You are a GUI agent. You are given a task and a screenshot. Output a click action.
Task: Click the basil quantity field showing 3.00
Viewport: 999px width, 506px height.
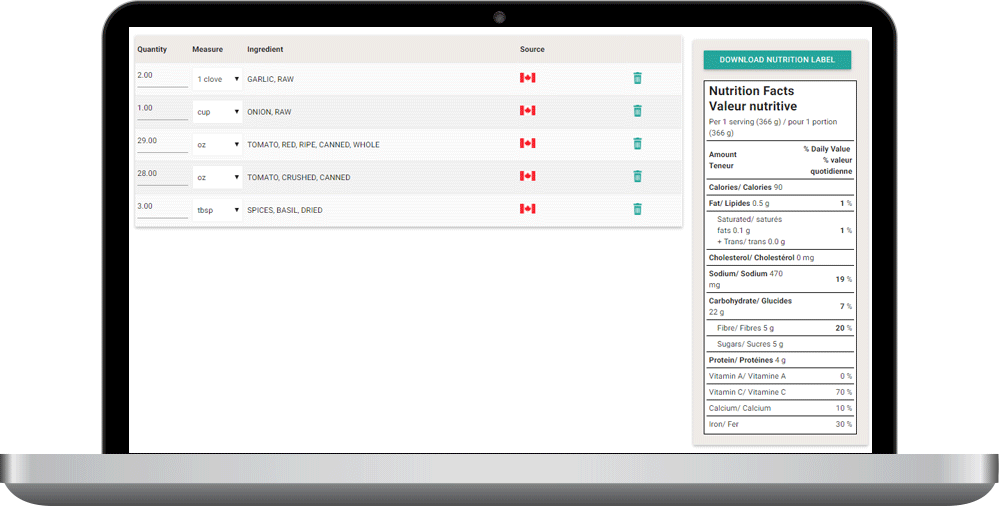[161, 207]
